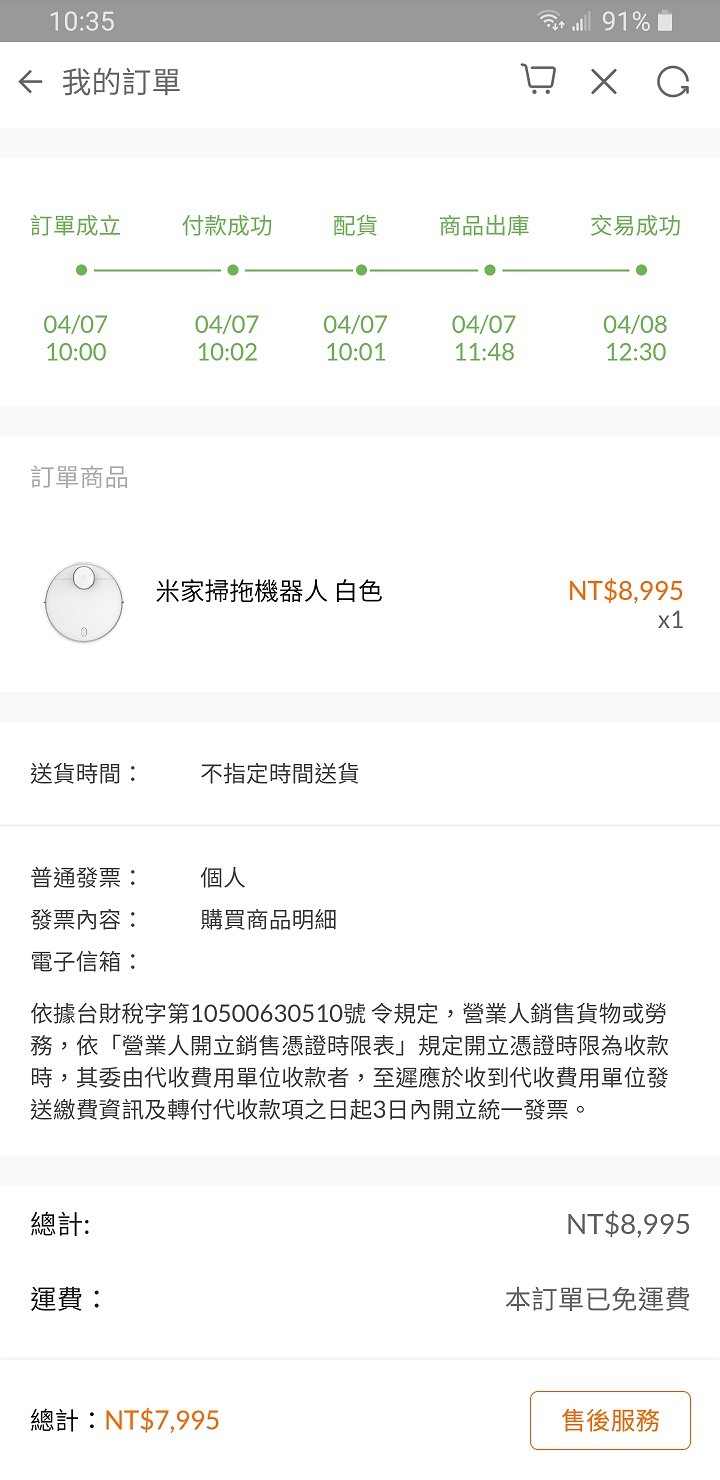Tap the 我的訂單 page title

[121, 82]
